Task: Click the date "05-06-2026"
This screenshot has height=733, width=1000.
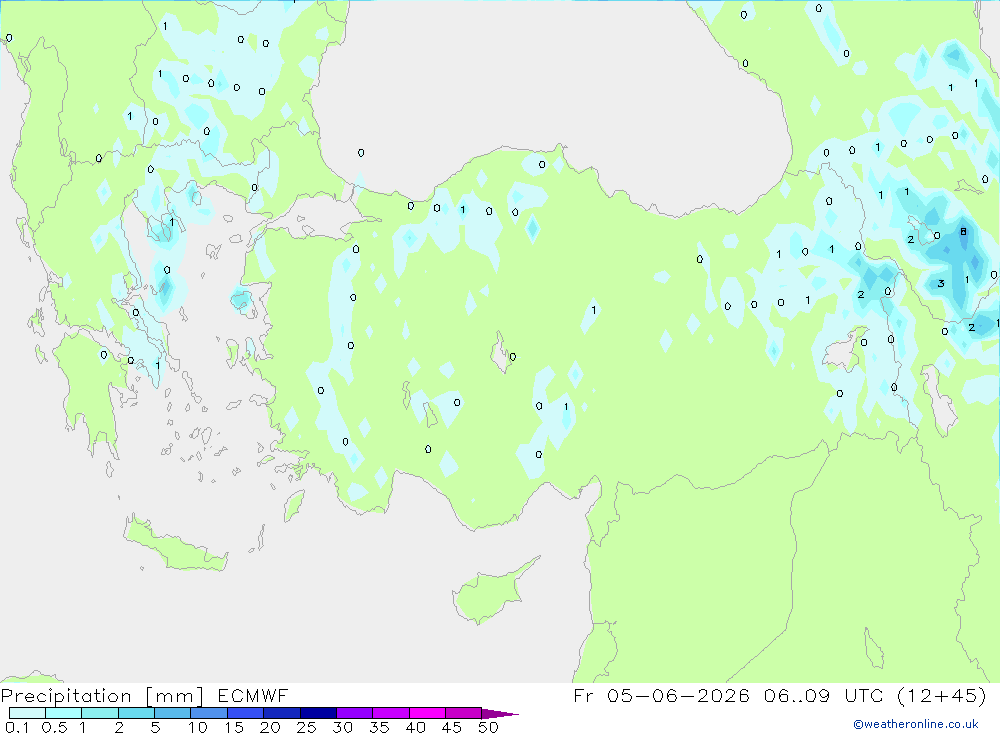Action: pos(678,695)
